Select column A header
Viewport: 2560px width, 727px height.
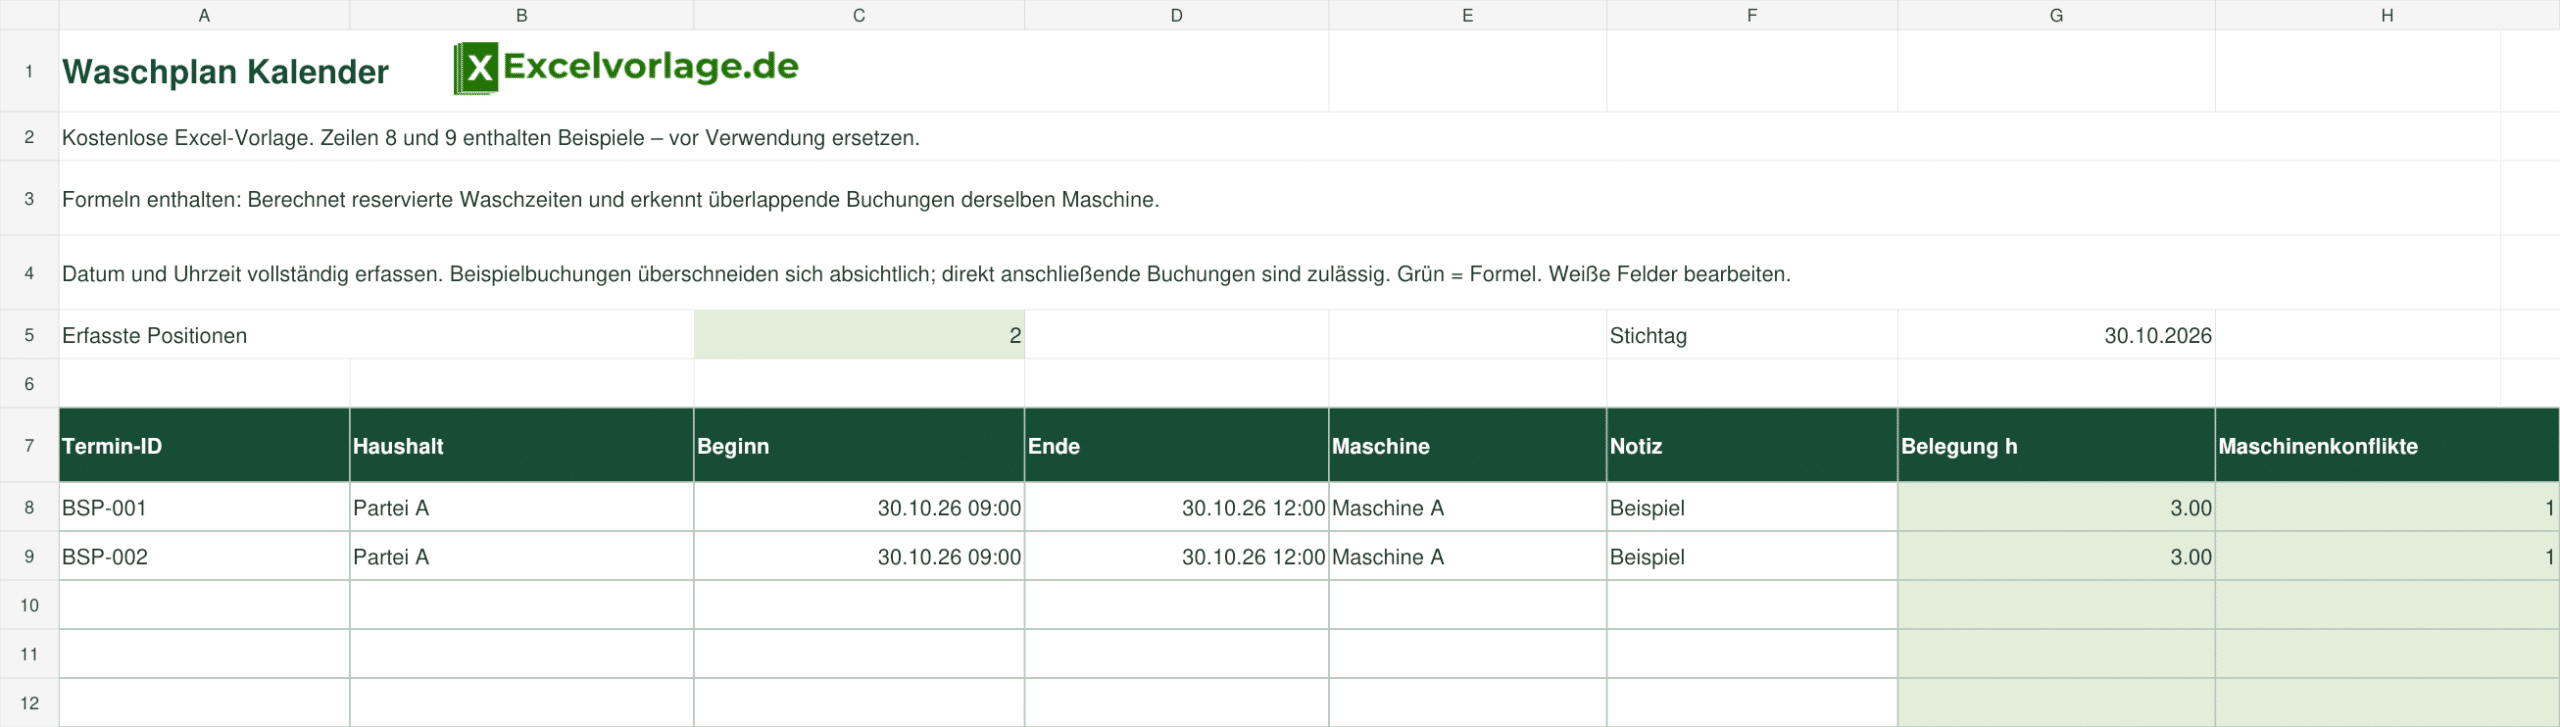[204, 15]
